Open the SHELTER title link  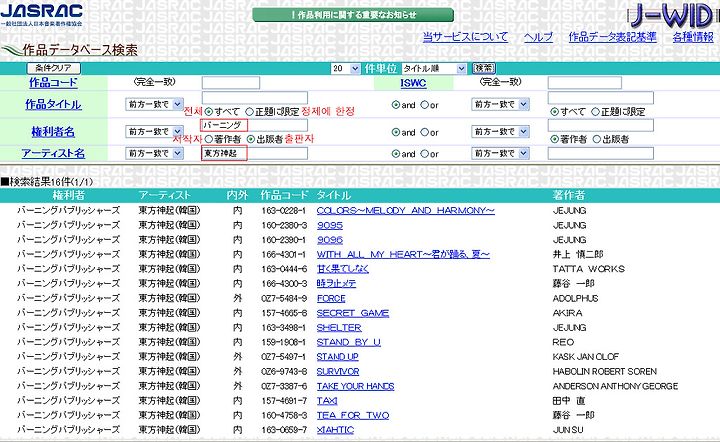[x=339, y=328]
